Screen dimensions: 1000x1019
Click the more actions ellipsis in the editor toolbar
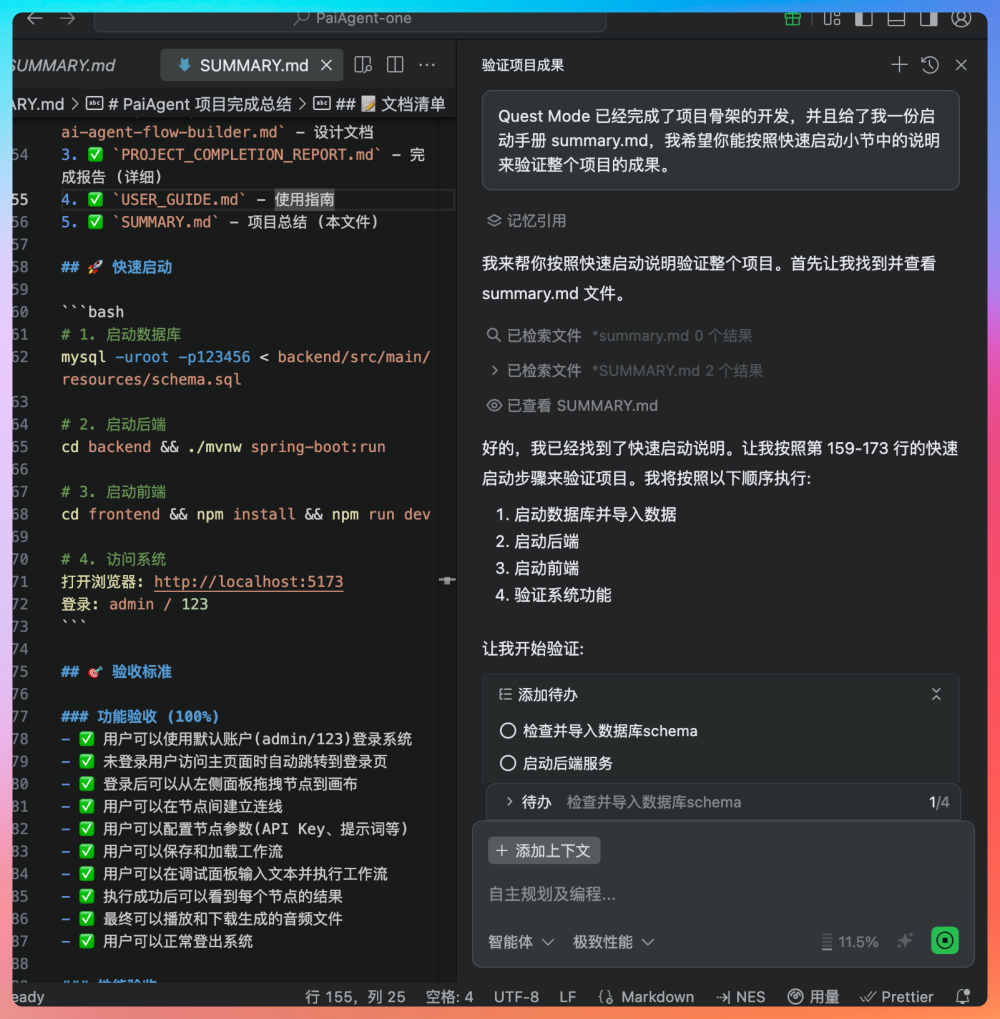426,64
